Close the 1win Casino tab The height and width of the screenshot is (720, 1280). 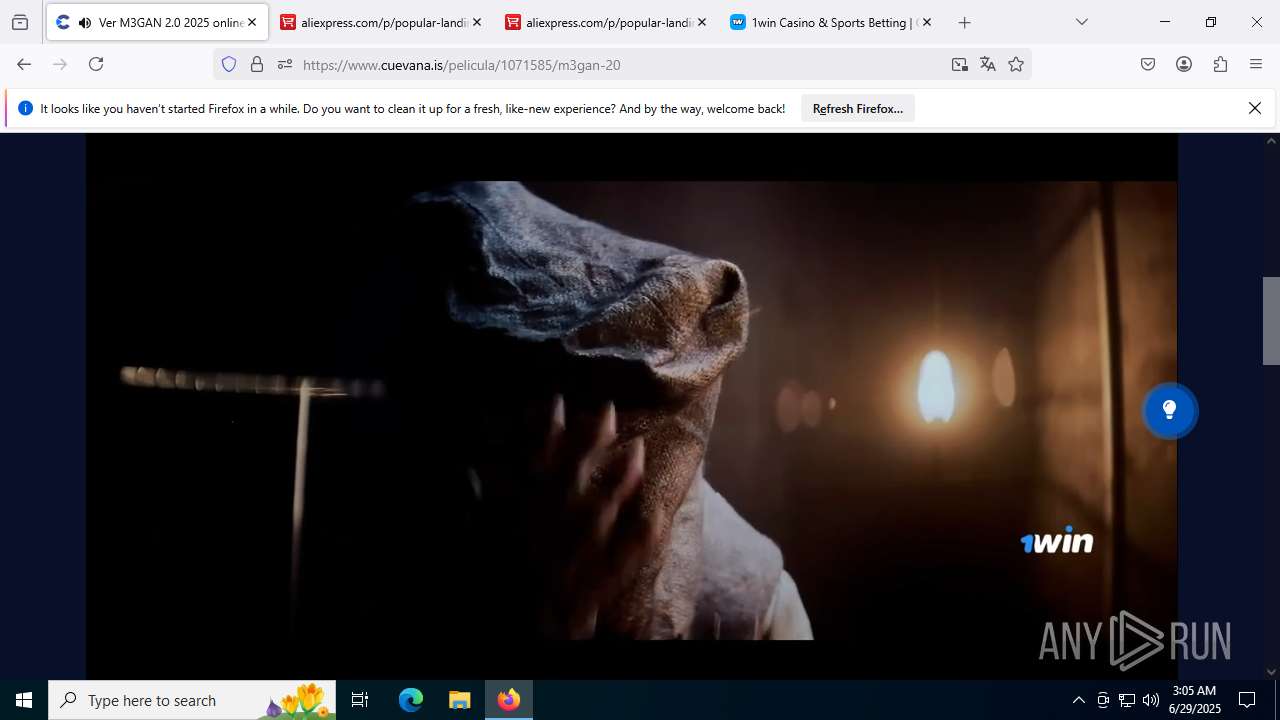coord(927,22)
